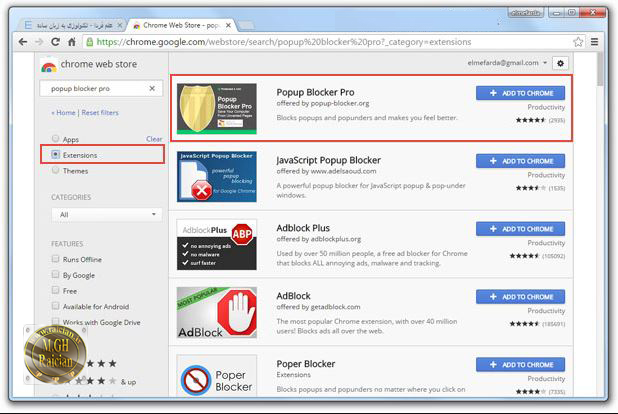The height and width of the screenshot is (414, 618).
Task: Click the star rating of Popup Blocker Pro
Action: coord(531,120)
